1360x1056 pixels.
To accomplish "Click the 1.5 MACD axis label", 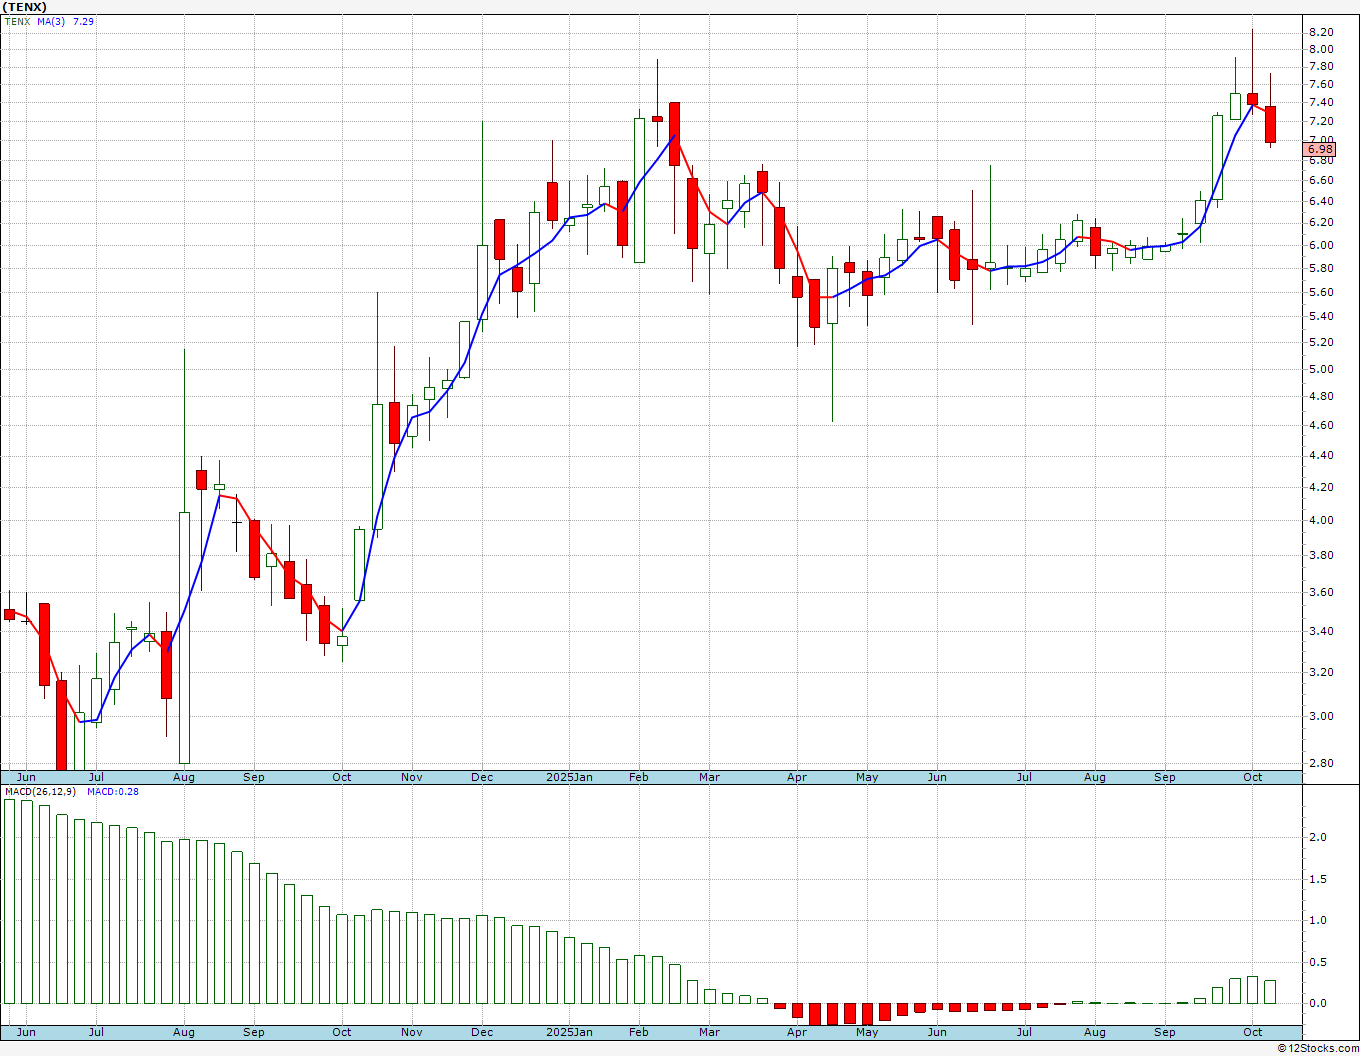I will click(1318, 880).
